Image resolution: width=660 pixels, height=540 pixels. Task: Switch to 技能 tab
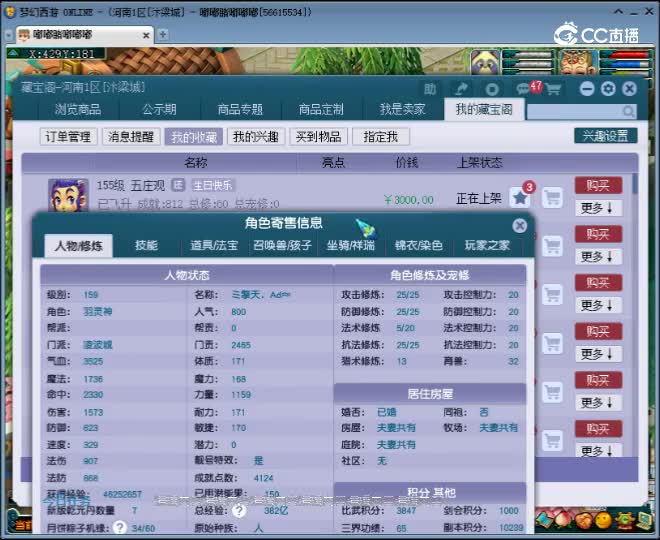[146, 245]
